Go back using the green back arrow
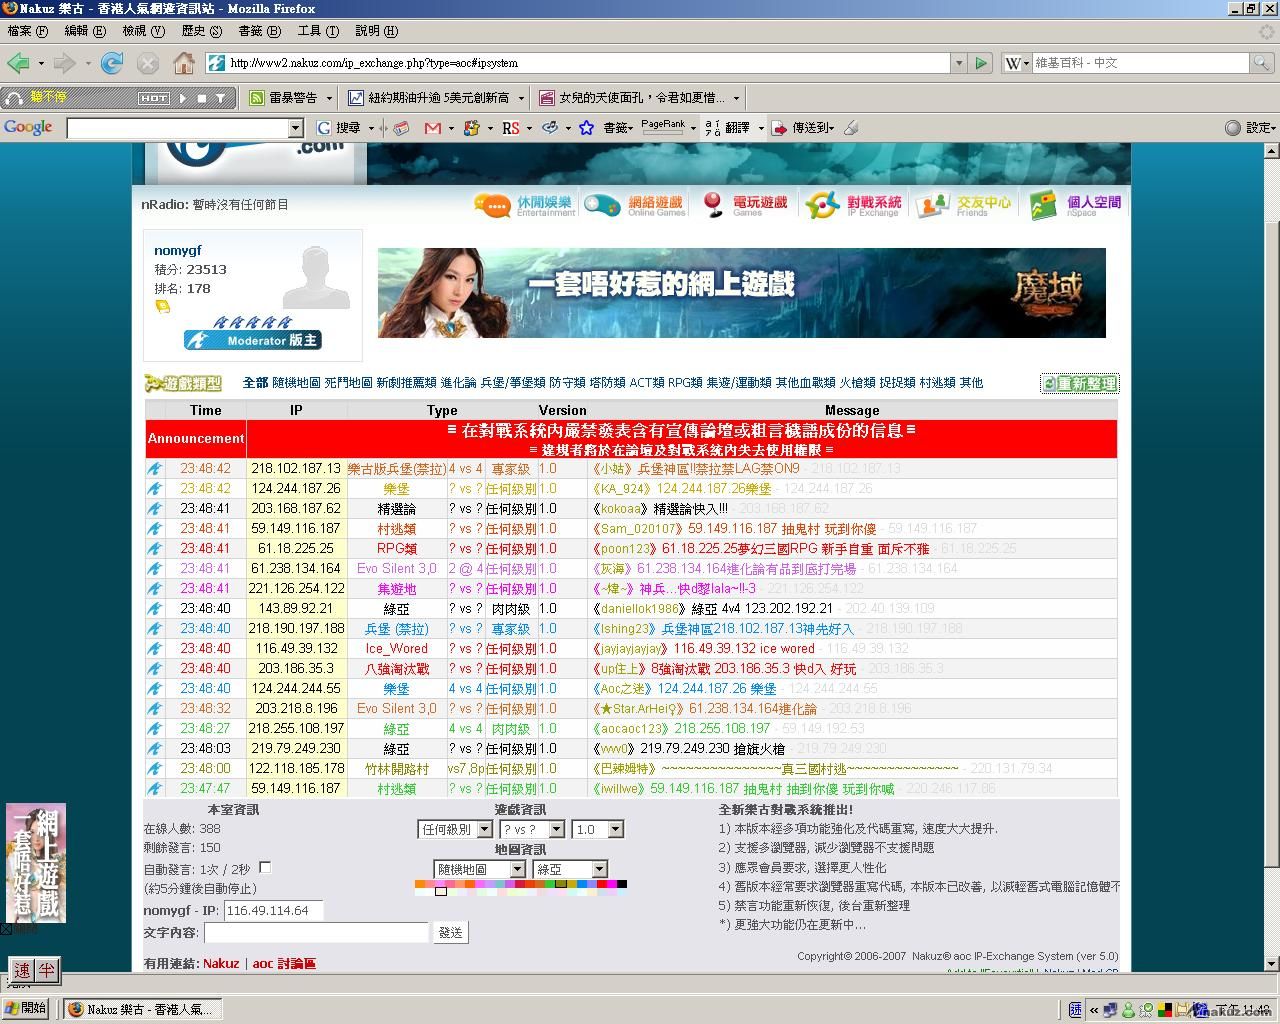Viewport: 1280px width, 1024px height. [x=18, y=63]
